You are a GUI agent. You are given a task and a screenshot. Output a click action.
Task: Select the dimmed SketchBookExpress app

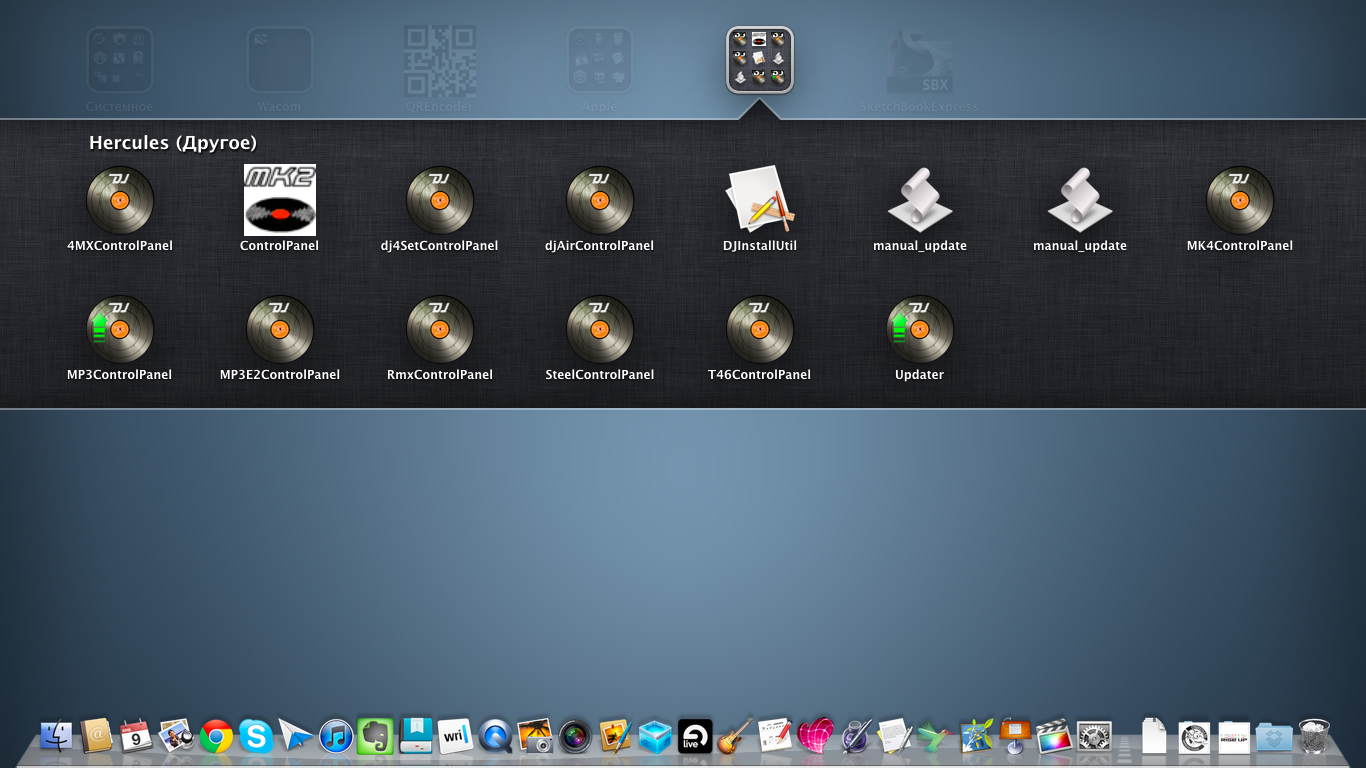(x=920, y=60)
